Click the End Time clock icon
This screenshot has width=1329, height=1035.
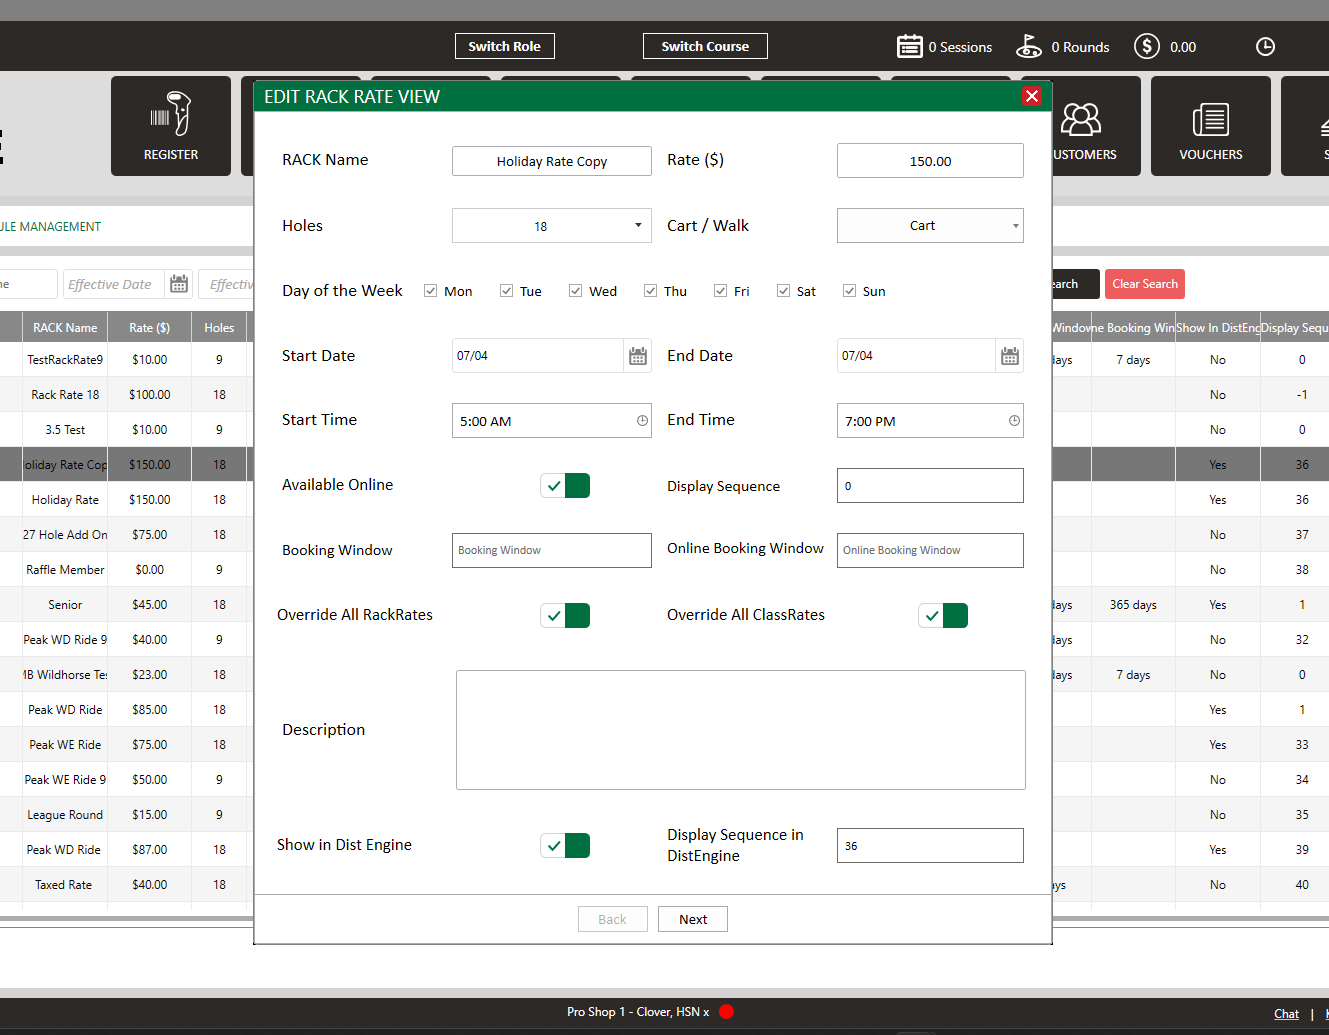pos(1014,421)
